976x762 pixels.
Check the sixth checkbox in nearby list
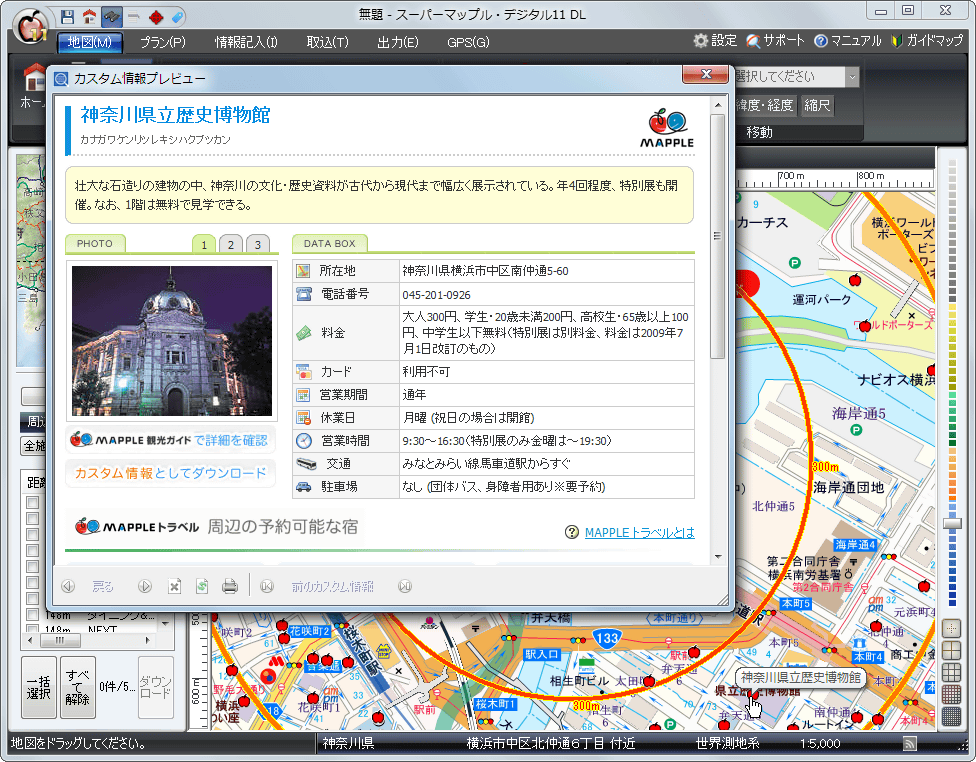point(32,583)
